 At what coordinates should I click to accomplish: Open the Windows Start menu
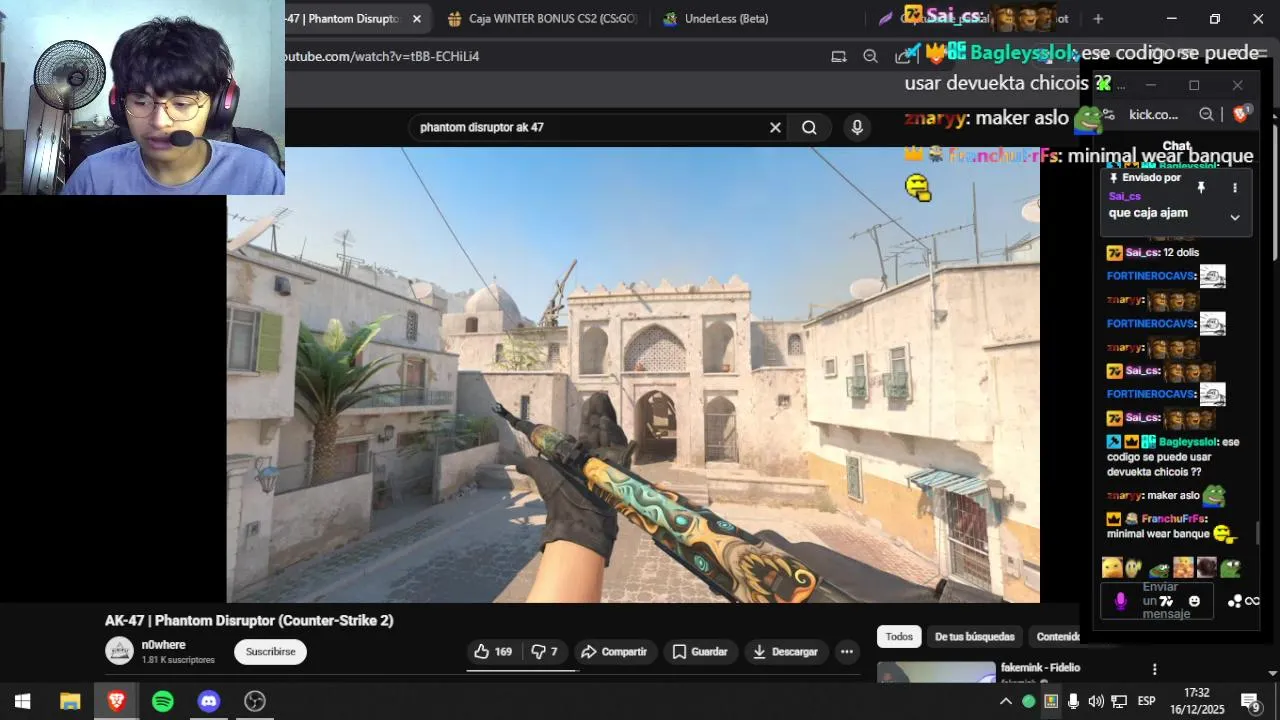[22, 701]
